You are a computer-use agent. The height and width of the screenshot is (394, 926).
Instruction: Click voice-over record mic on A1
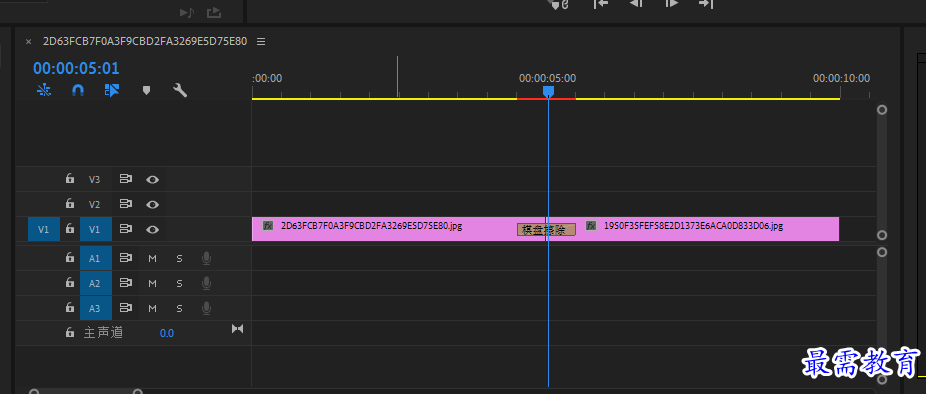206,258
